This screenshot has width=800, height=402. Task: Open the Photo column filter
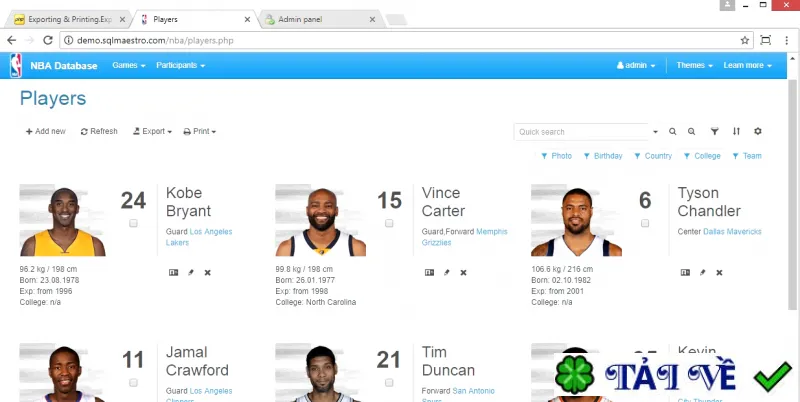coord(556,156)
